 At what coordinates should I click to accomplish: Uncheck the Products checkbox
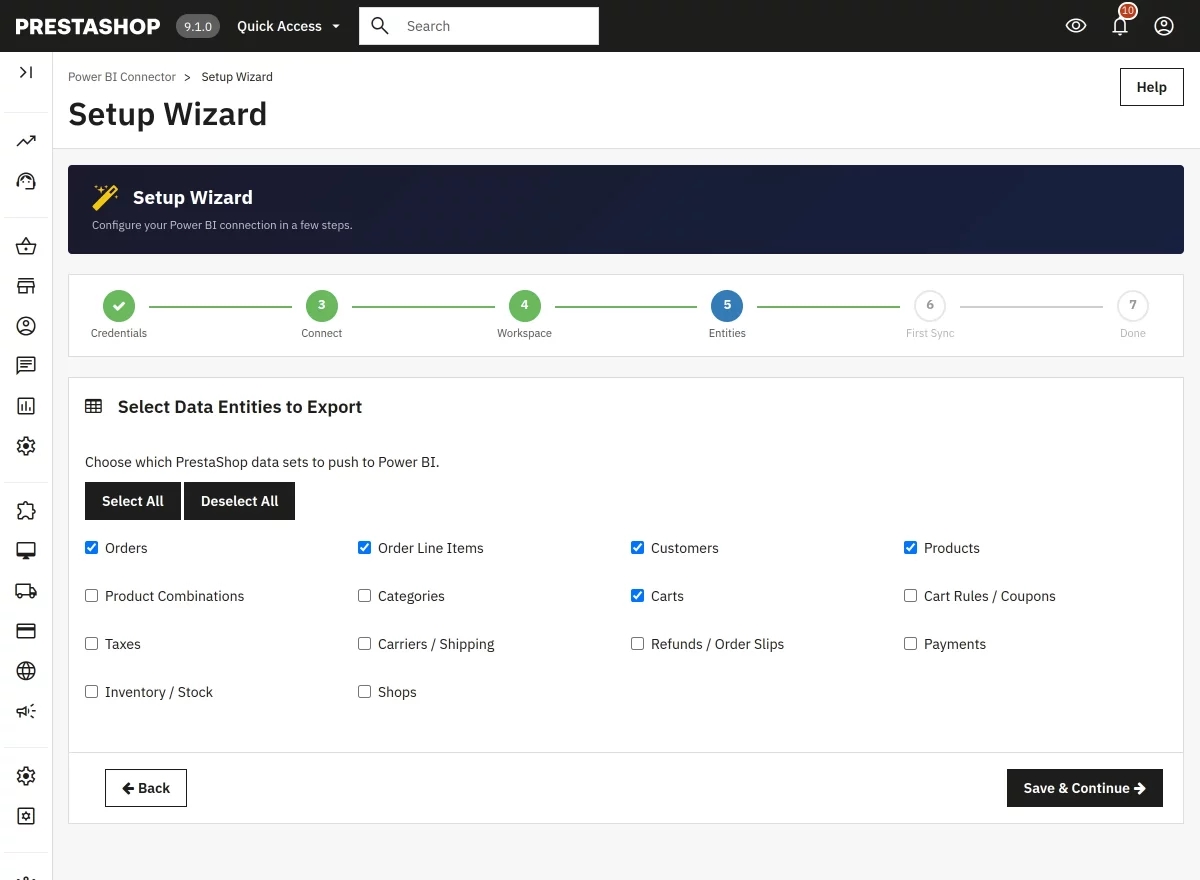pos(911,548)
